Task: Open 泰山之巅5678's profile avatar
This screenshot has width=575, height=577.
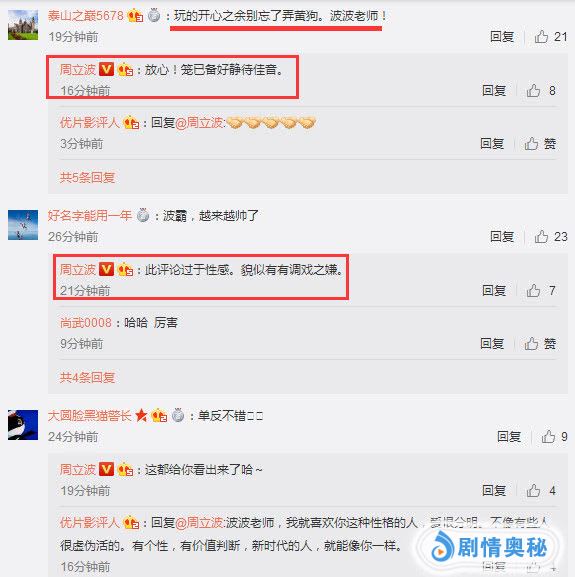Action: tap(23, 25)
